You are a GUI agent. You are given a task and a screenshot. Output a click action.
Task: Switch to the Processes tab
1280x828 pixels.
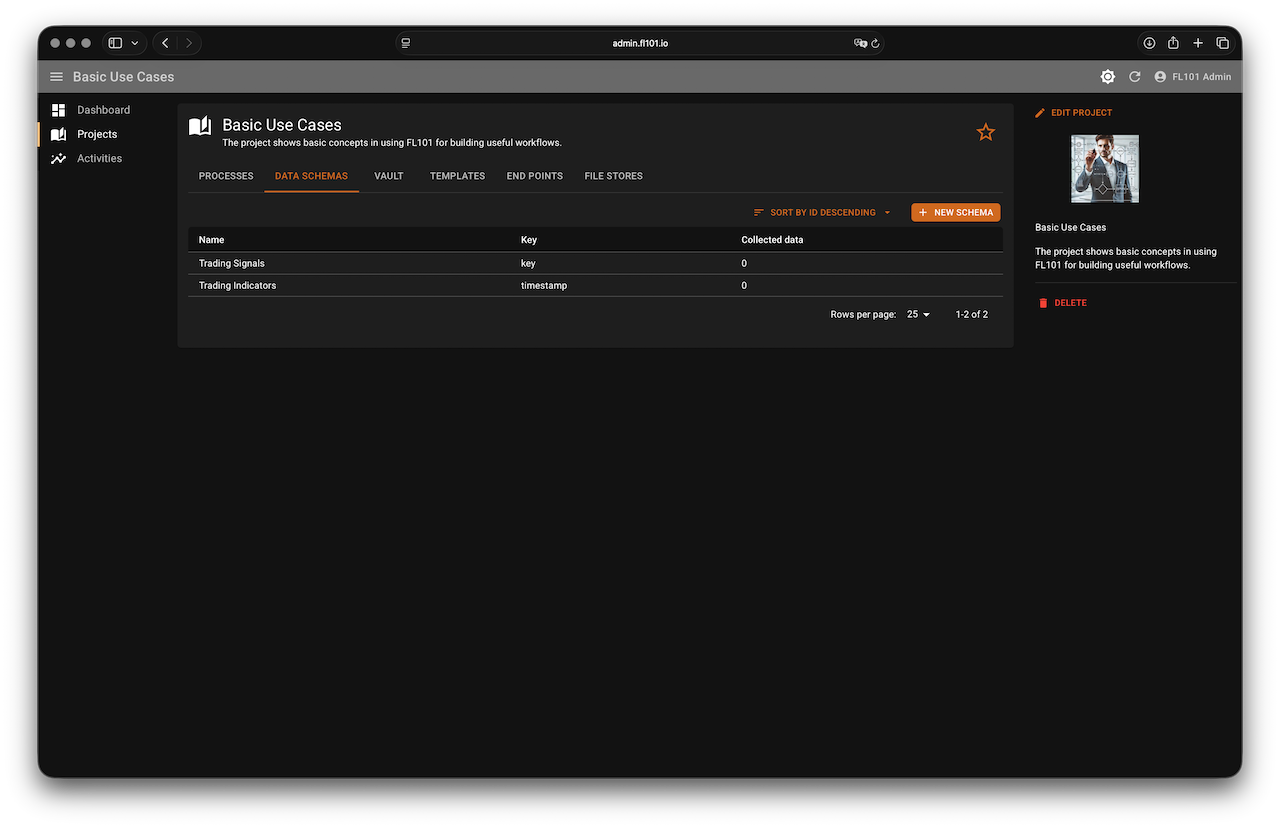pyautogui.click(x=226, y=176)
